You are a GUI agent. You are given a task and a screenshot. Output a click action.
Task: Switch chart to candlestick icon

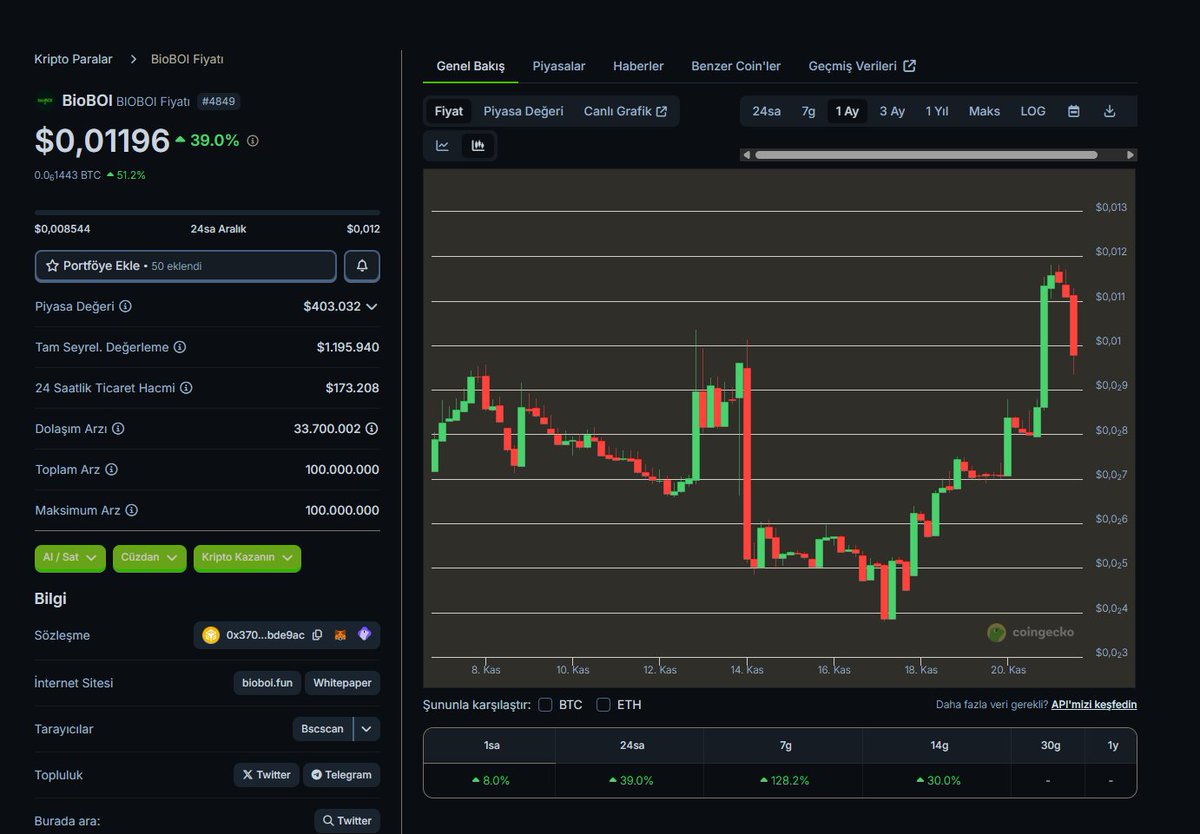(478, 145)
